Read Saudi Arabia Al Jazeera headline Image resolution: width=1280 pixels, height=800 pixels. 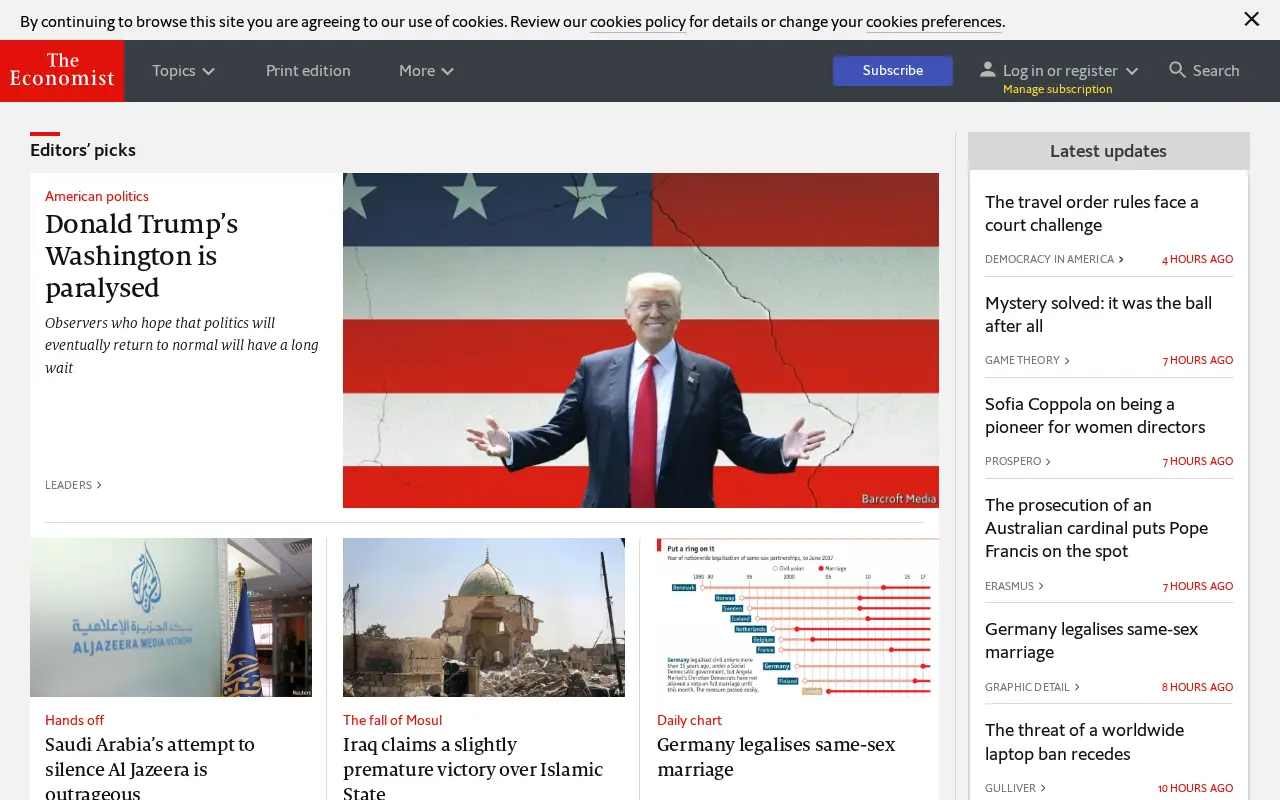150,769
